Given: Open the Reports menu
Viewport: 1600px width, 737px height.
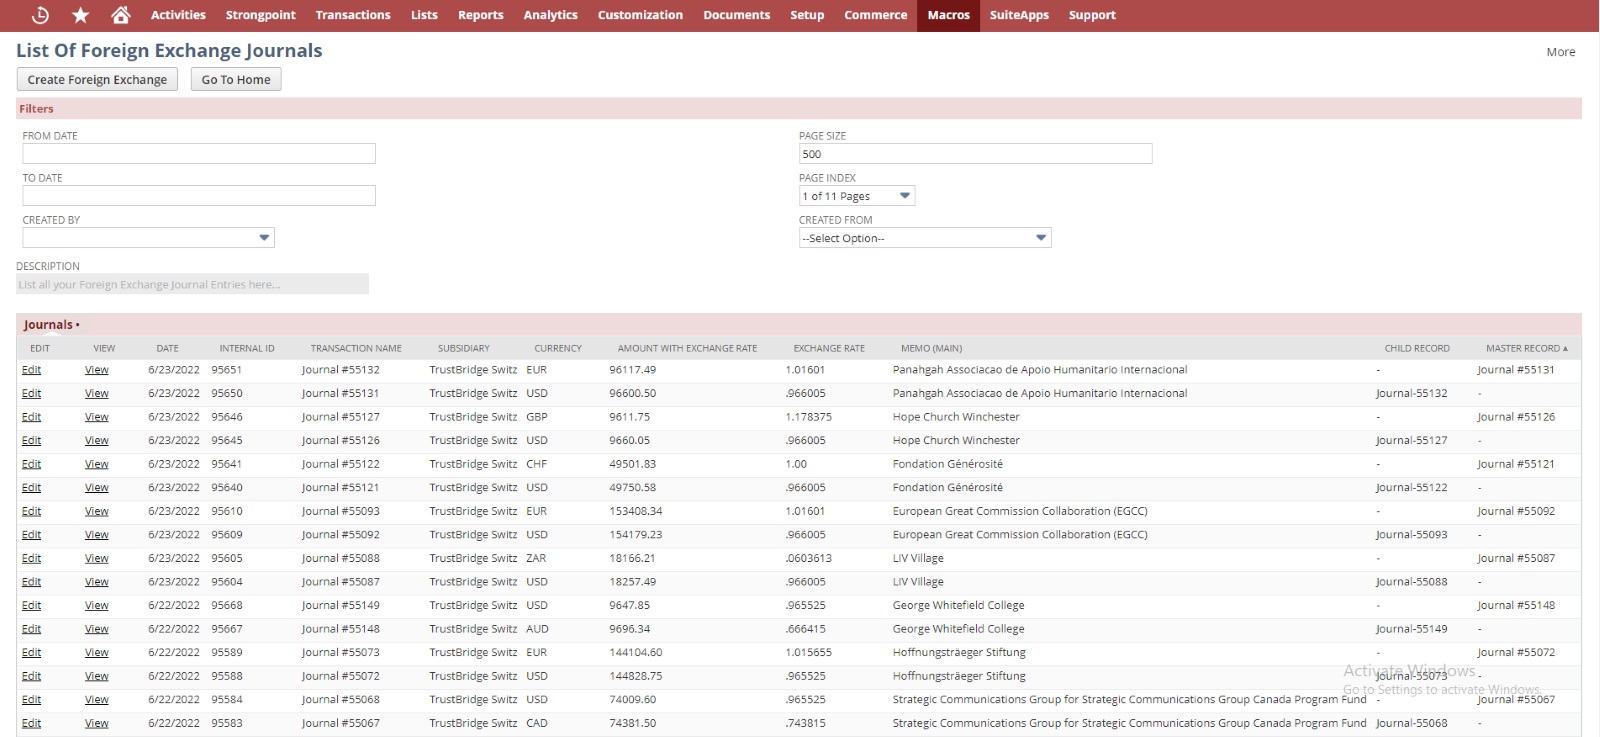Looking at the screenshot, I should tap(480, 15).
